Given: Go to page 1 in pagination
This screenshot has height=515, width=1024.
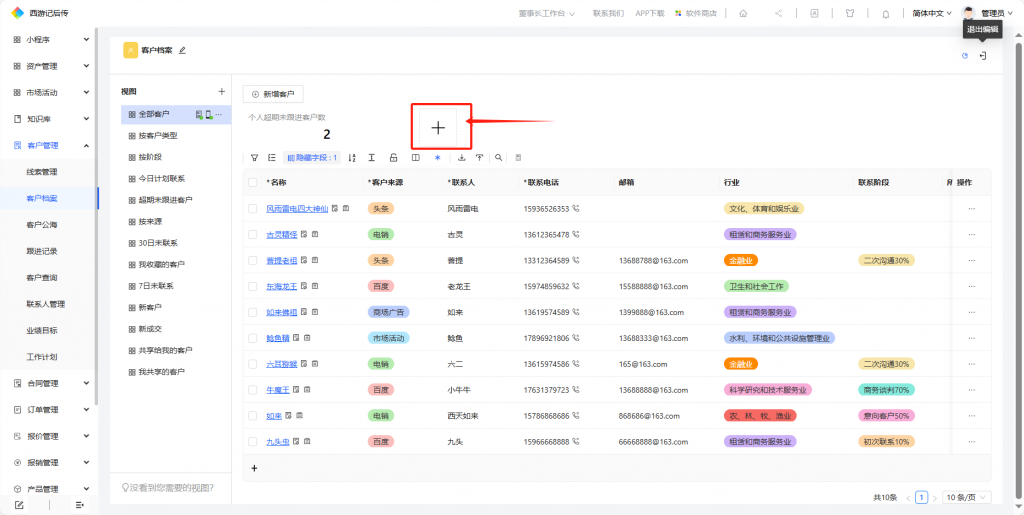Looking at the screenshot, I should pos(921,497).
